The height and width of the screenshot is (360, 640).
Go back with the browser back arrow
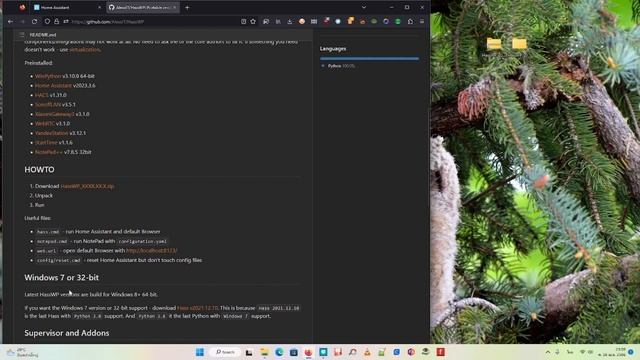click(x=11, y=22)
